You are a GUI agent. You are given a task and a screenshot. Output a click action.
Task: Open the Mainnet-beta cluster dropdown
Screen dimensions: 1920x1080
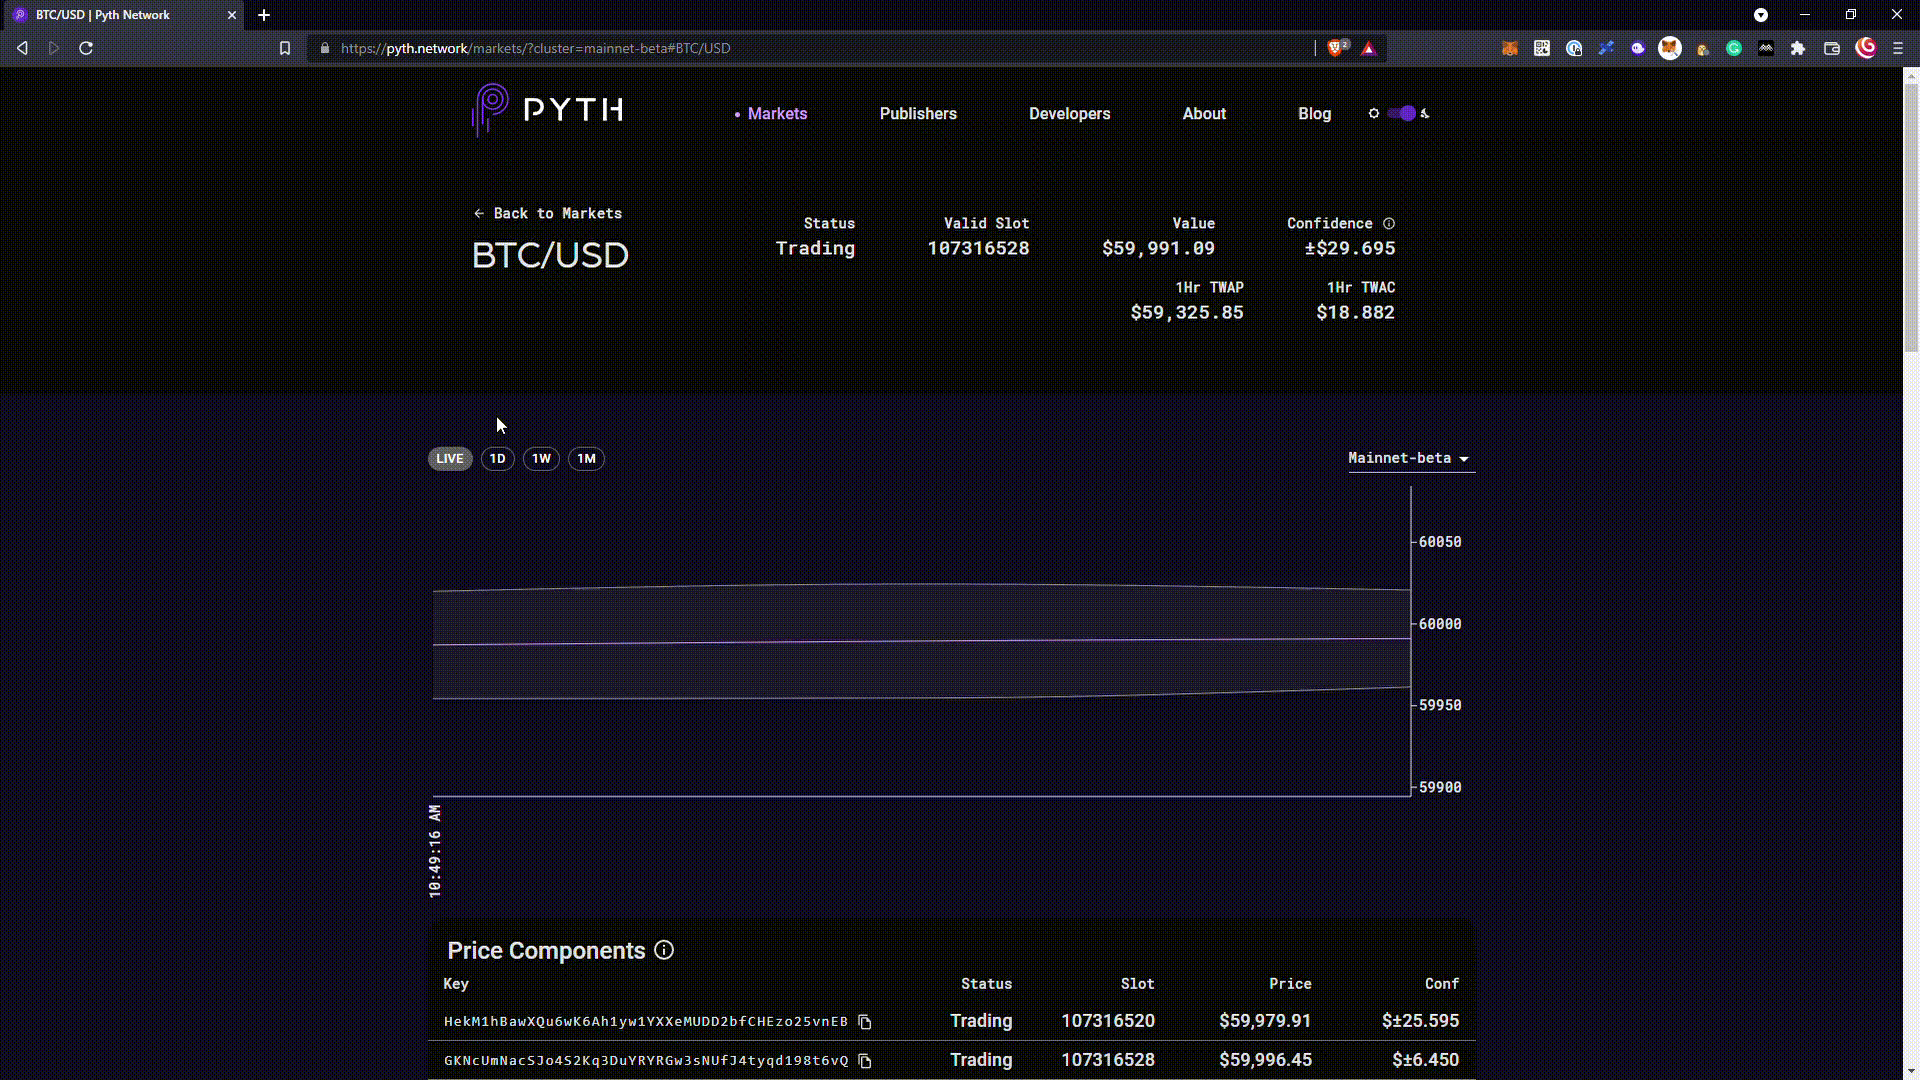pos(1411,458)
